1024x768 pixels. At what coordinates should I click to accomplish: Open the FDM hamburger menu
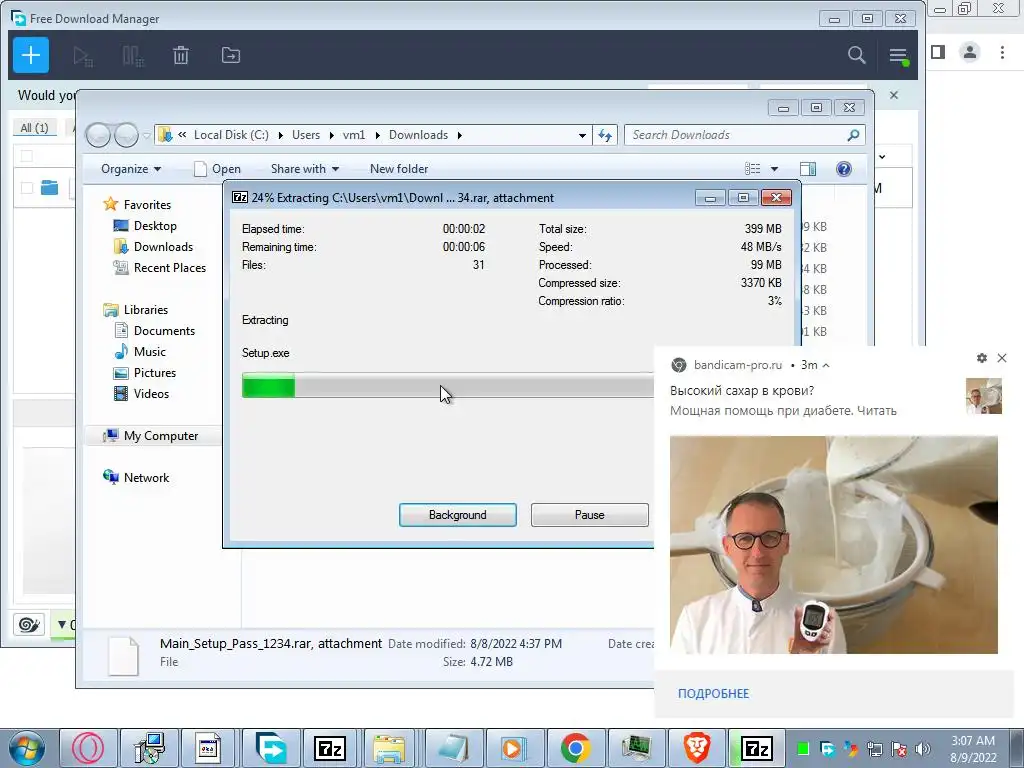[x=899, y=56]
